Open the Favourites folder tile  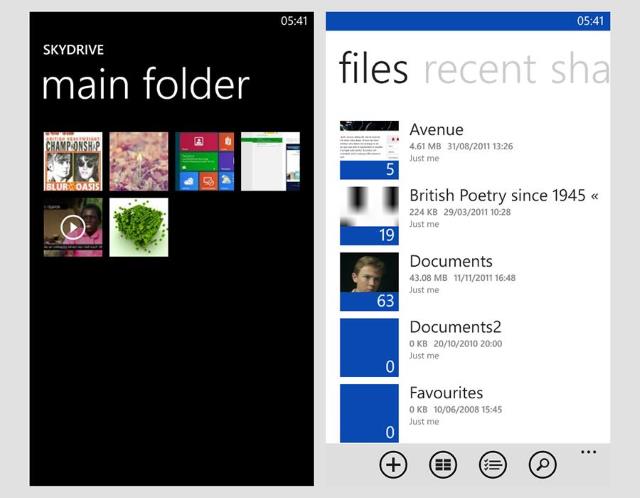tap(369, 413)
